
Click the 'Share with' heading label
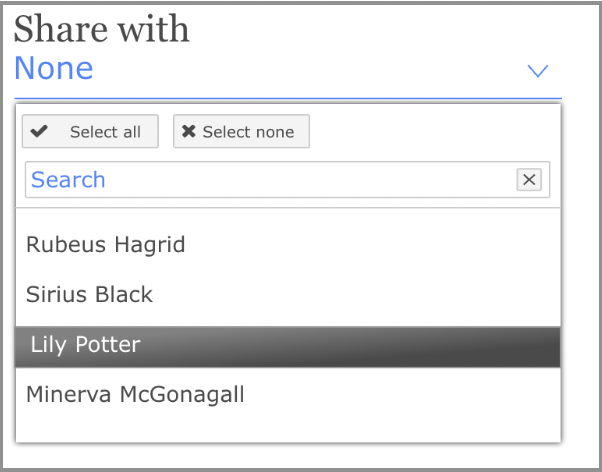(101, 29)
